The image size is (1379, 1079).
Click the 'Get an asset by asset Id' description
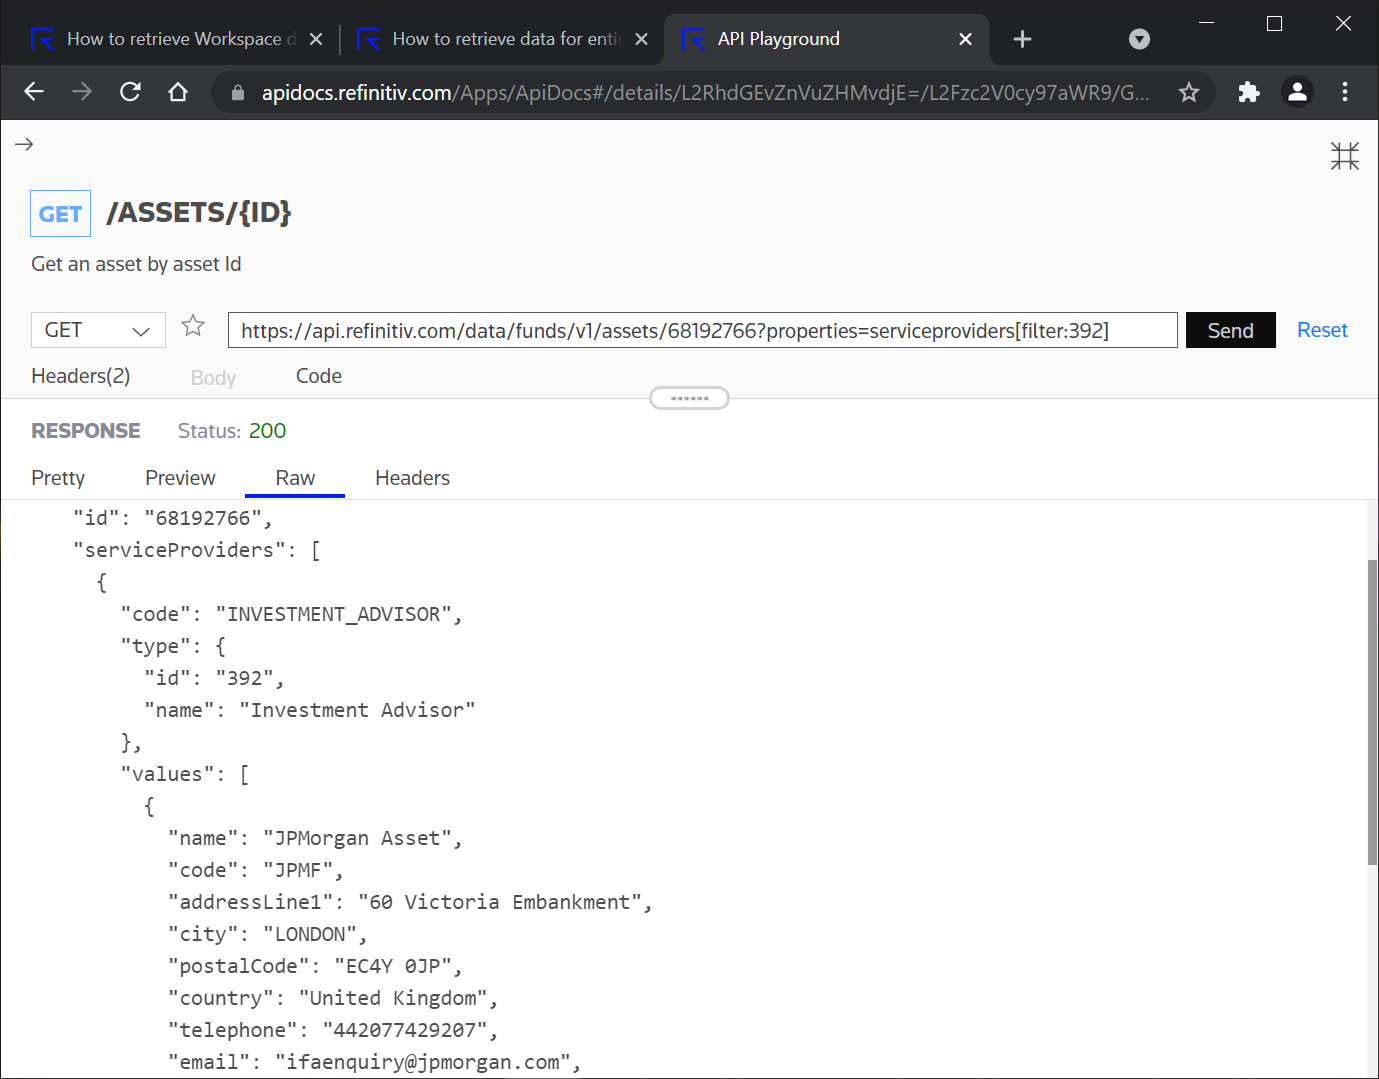pos(136,264)
